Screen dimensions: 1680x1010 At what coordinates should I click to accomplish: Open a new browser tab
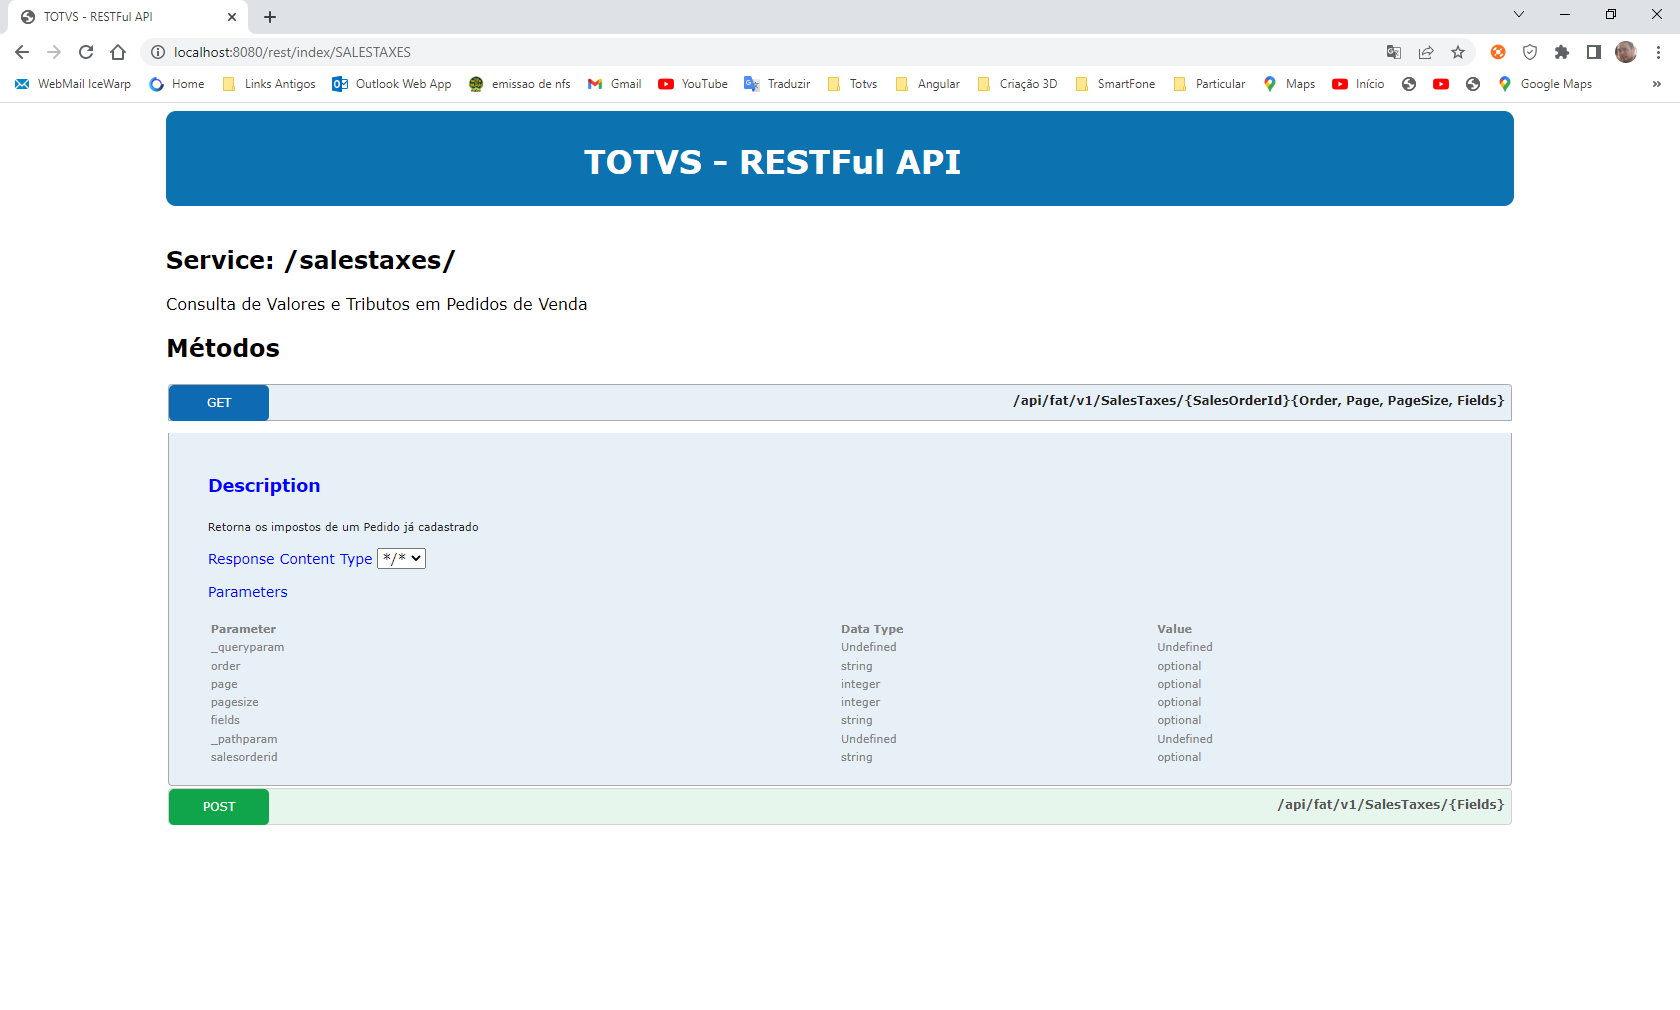point(270,17)
